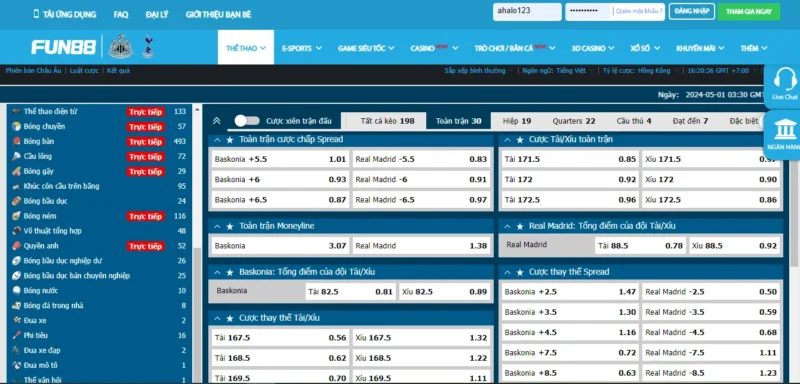The height and width of the screenshot is (384, 800).
Task: Star the Cược Tài/Xỉu toàn trận market
Action: tap(520, 139)
